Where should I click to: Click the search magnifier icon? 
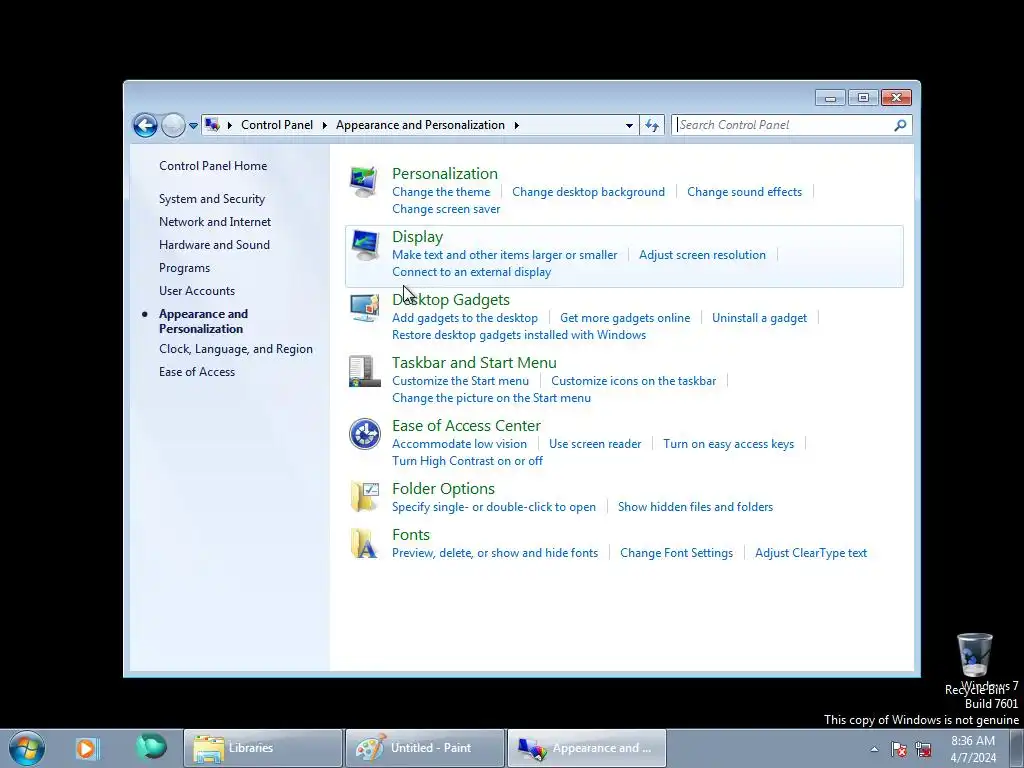click(900, 125)
